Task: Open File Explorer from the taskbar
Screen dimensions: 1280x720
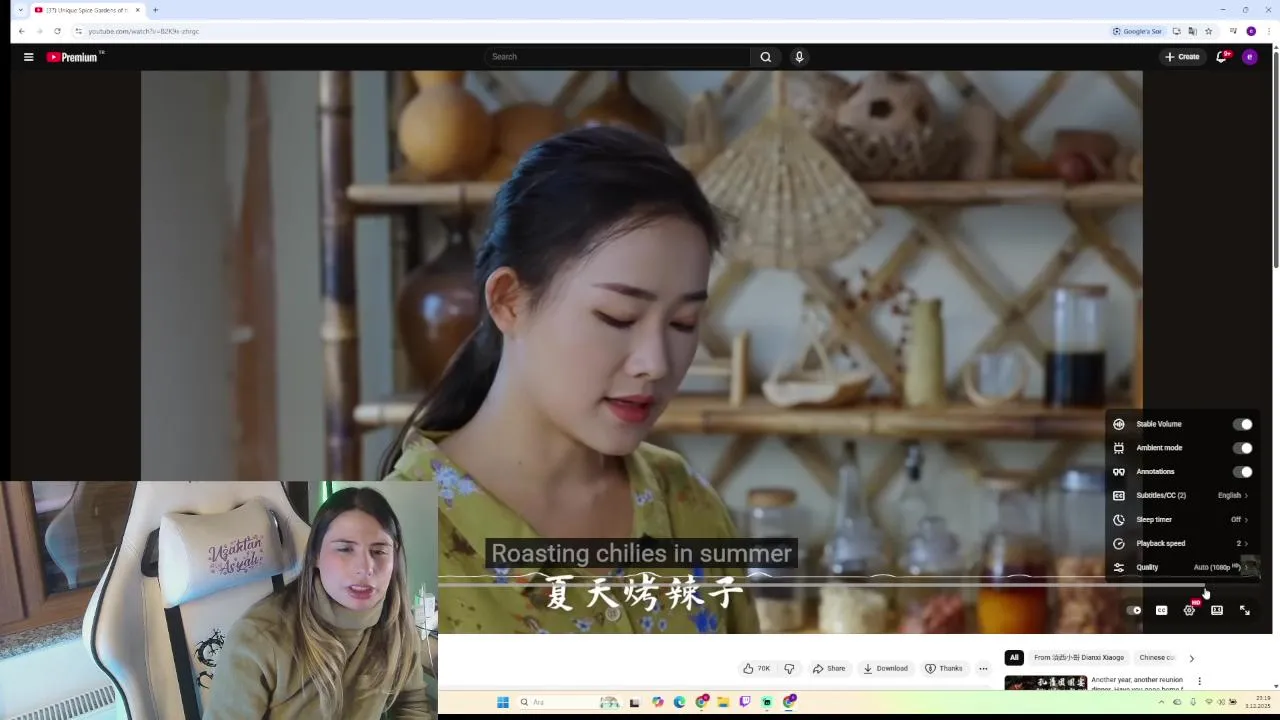Action: point(723,702)
